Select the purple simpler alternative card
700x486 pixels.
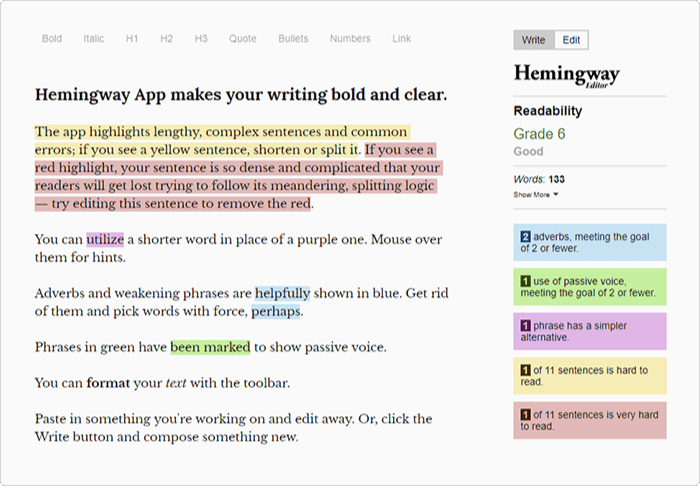[590, 331]
